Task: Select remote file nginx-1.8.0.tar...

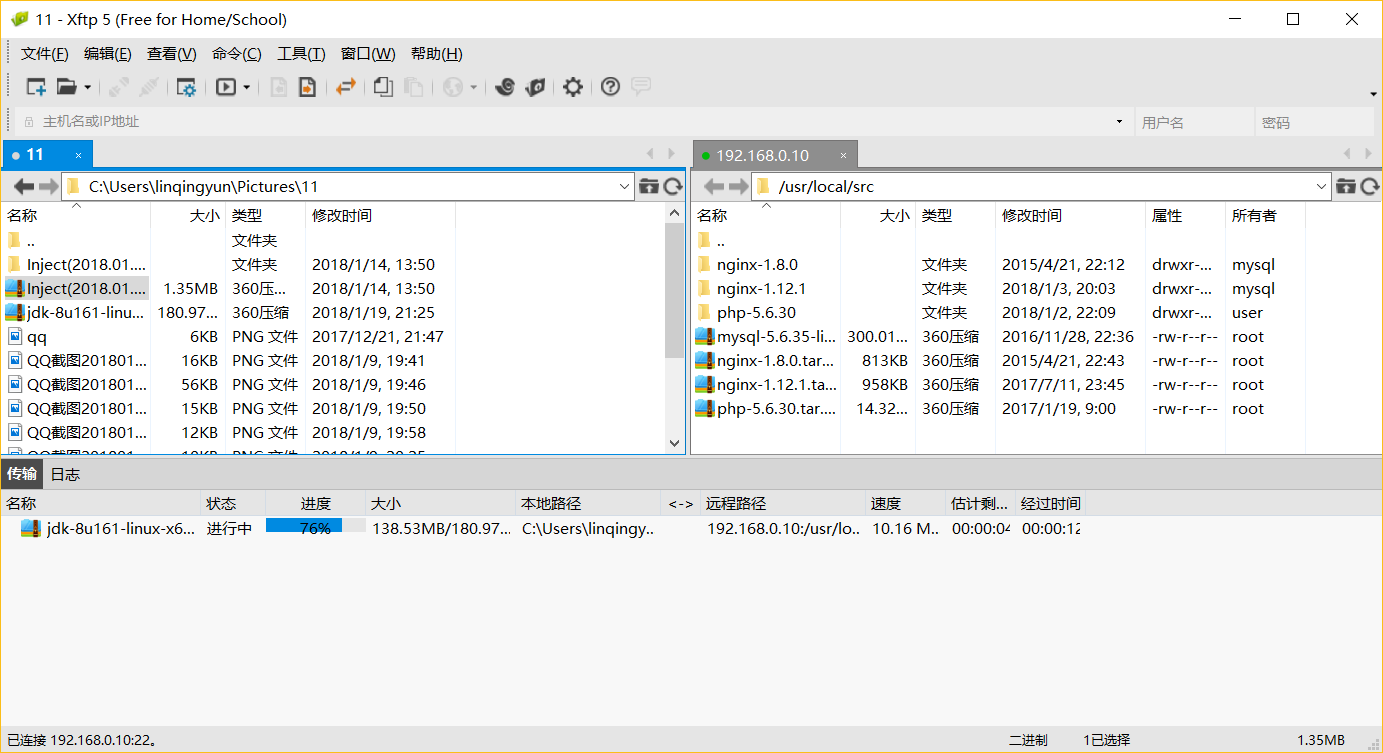Action: point(765,360)
